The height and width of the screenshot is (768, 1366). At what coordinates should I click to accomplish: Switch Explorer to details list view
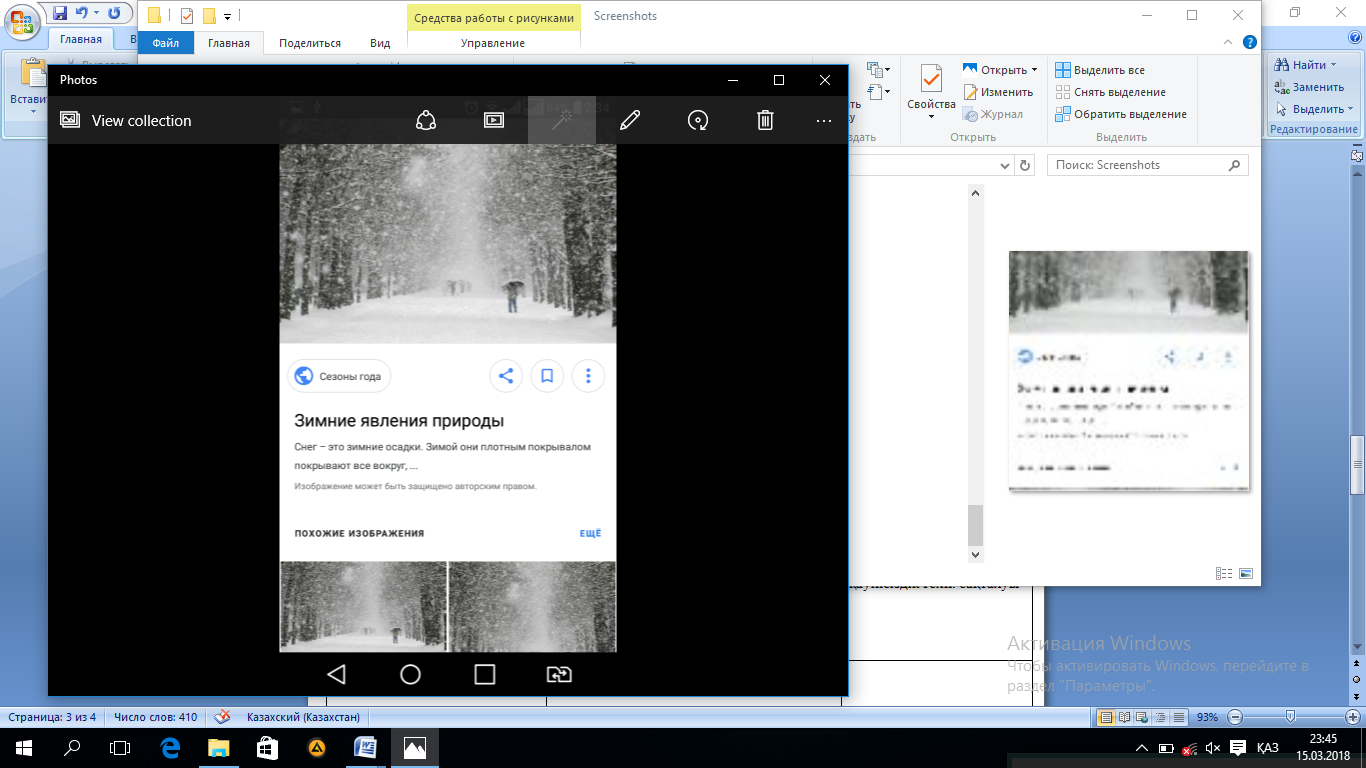click(1224, 573)
